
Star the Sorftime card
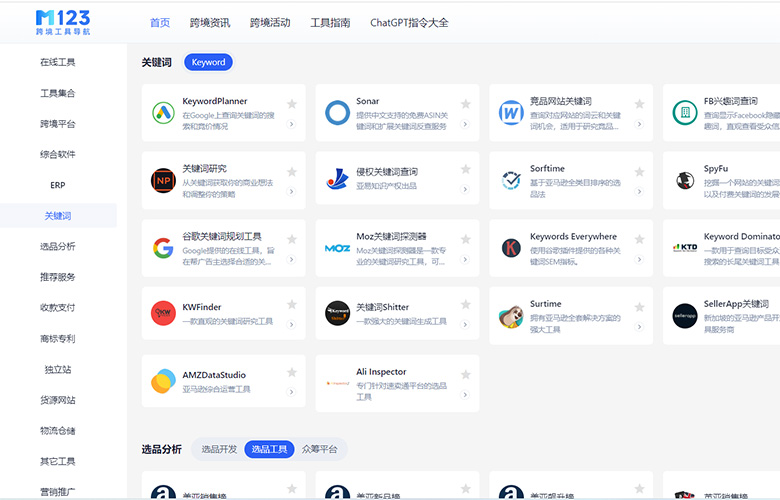(x=640, y=172)
